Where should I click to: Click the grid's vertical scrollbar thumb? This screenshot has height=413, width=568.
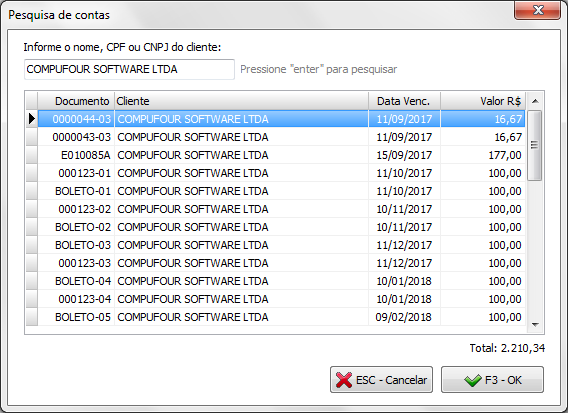click(x=534, y=145)
